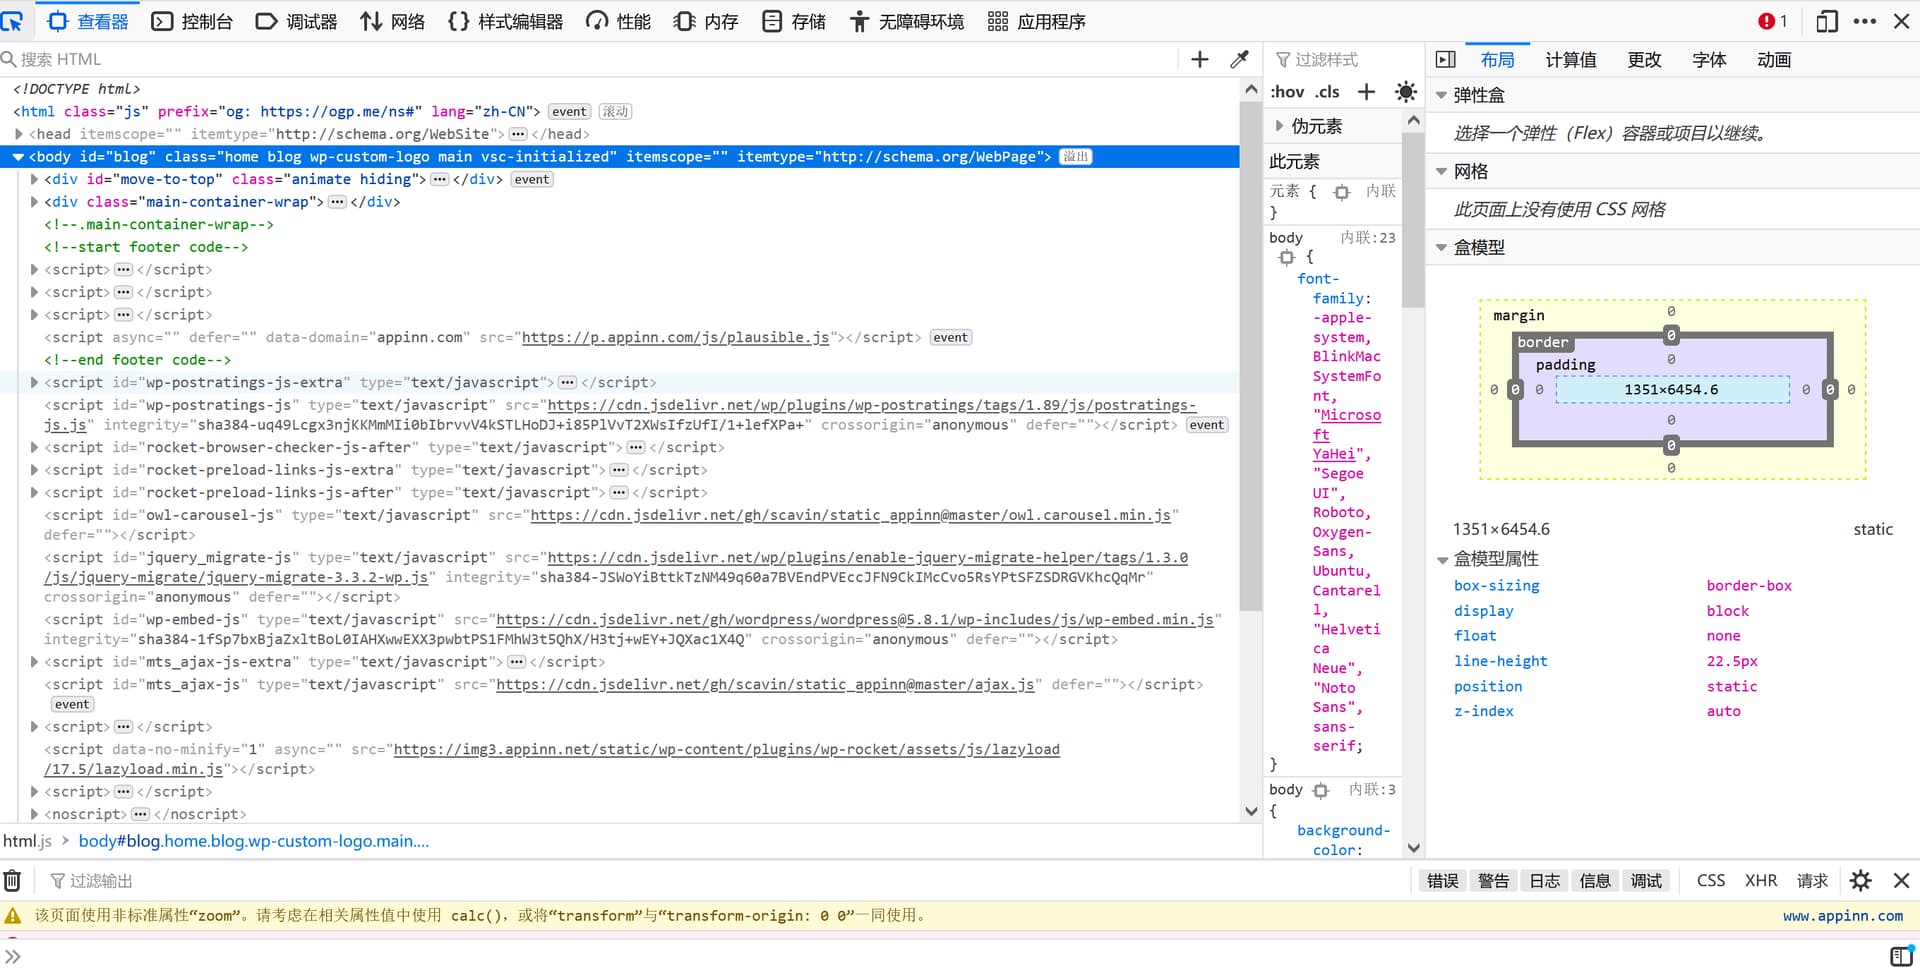Click the www.appinn.com source link
Image resolution: width=1920 pixels, height=968 pixels.
tap(1842, 916)
